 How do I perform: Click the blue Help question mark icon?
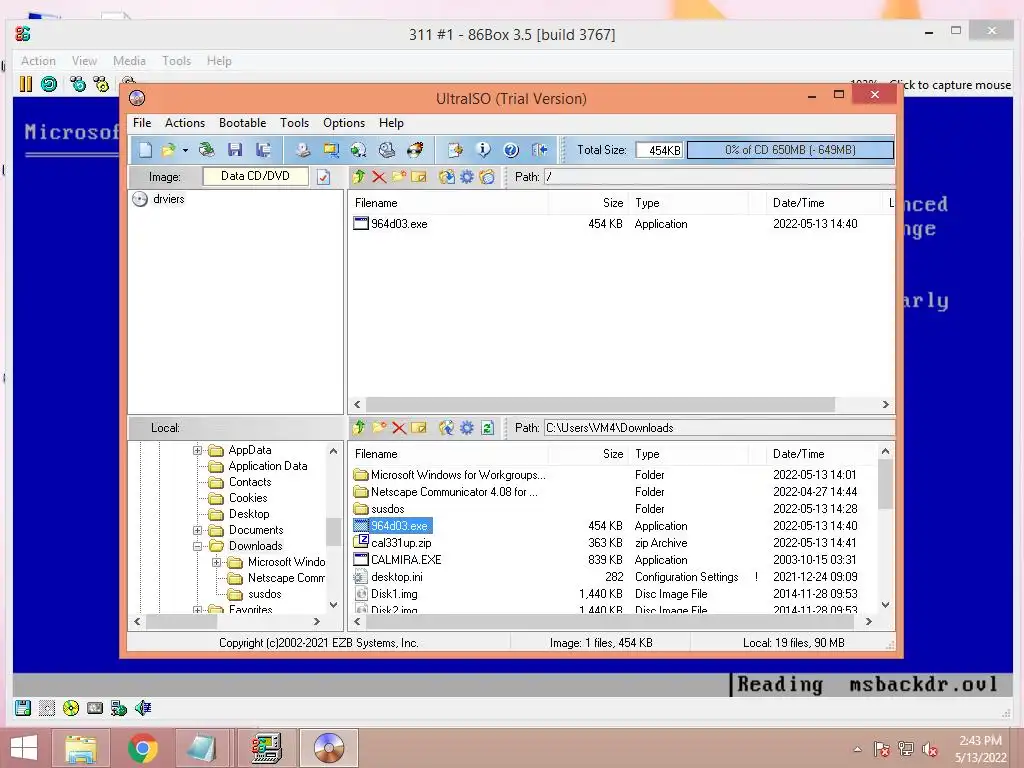(511, 150)
